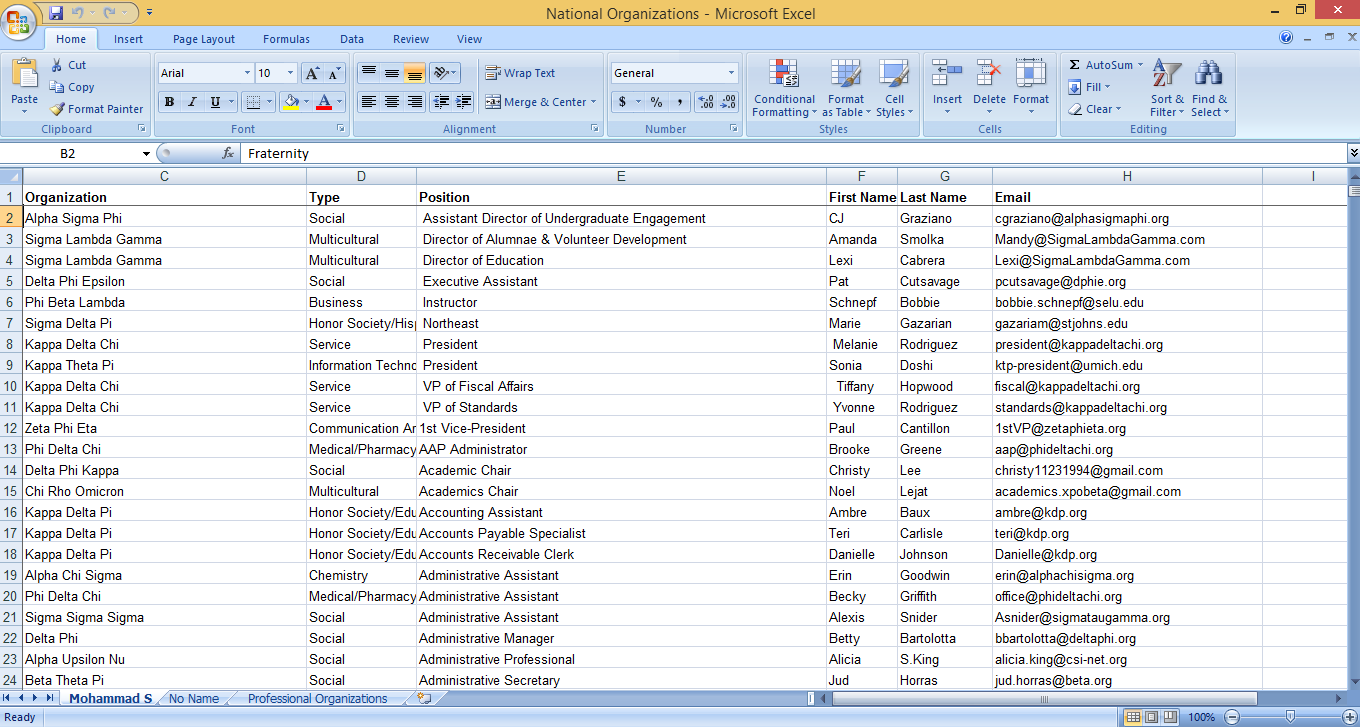The width and height of the screenshot is (1360, 727).
Task: Apply the red Font Color
Action: (x=323, y=102)
